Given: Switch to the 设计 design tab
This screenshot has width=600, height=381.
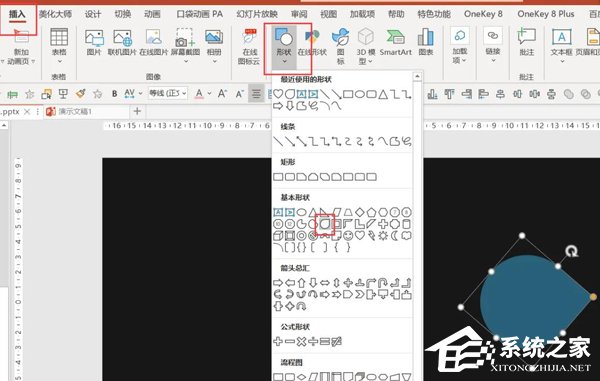Looking at the screenshot, I should [x=93, y=14].
